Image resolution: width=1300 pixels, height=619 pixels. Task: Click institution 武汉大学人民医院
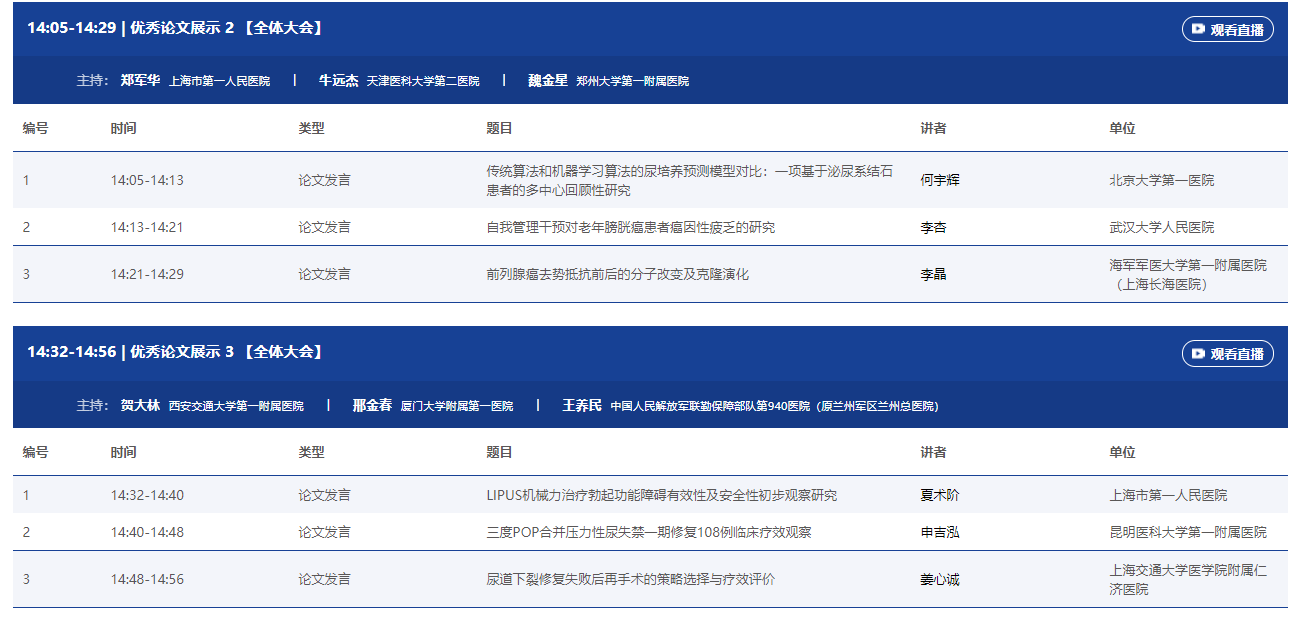(x=1161, y=227)
